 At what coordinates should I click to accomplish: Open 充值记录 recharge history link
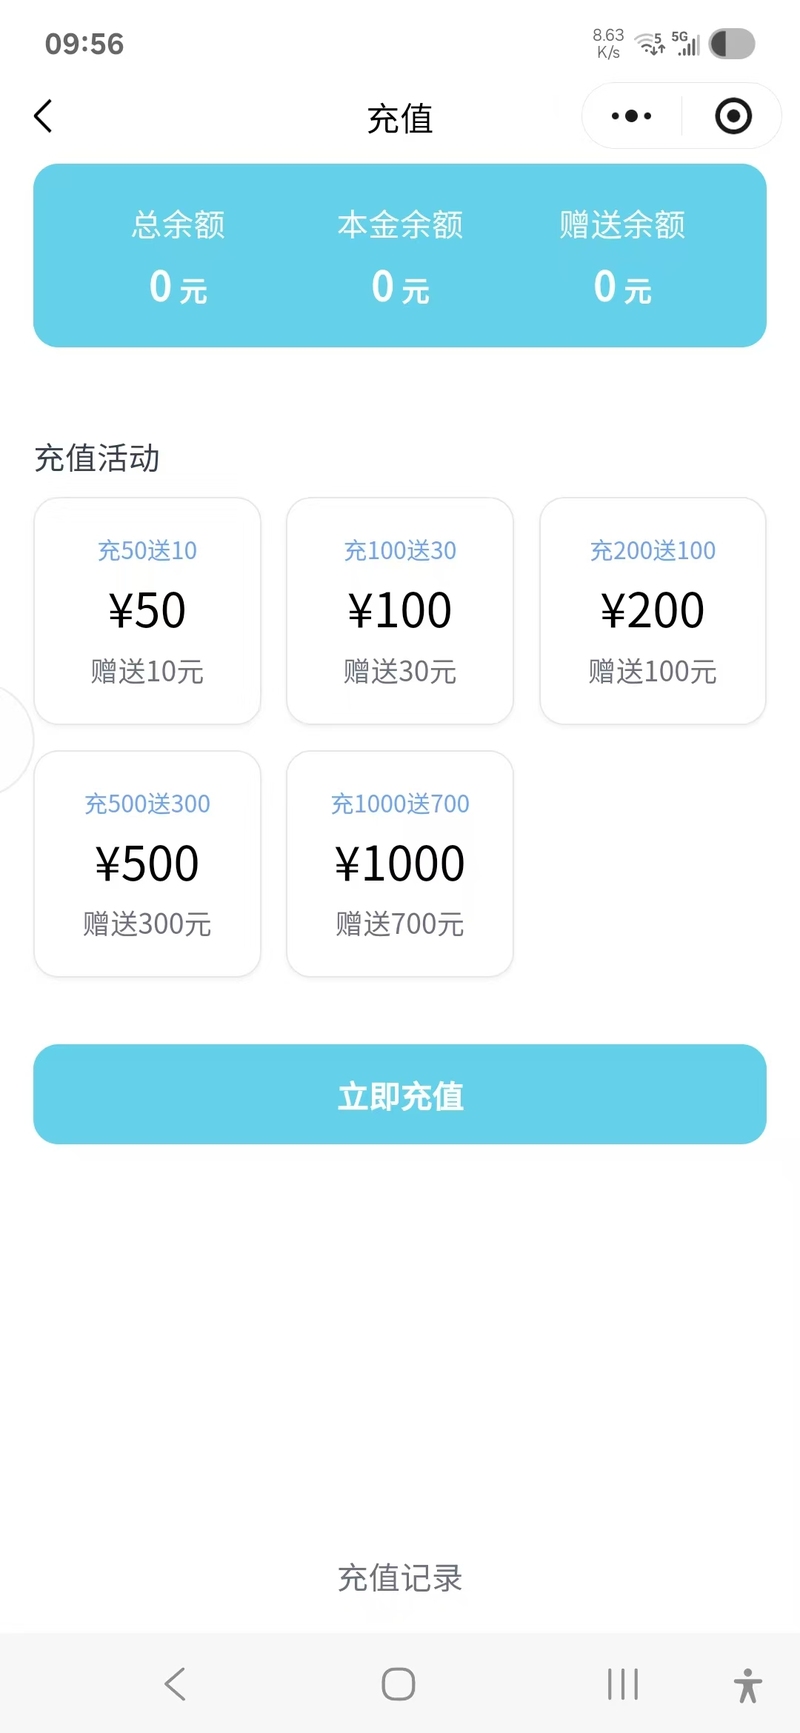[x=400, y=1578]
